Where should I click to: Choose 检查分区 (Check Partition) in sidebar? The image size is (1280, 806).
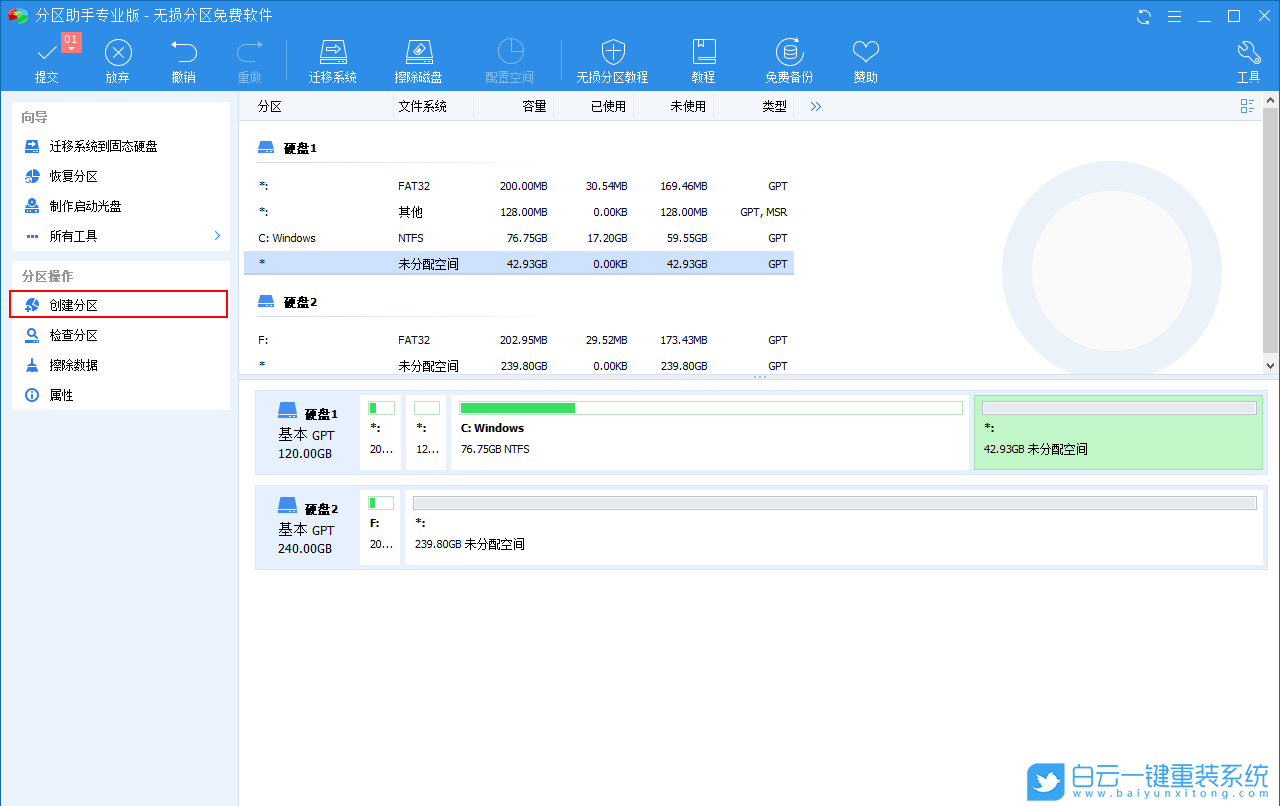point(74,335)
